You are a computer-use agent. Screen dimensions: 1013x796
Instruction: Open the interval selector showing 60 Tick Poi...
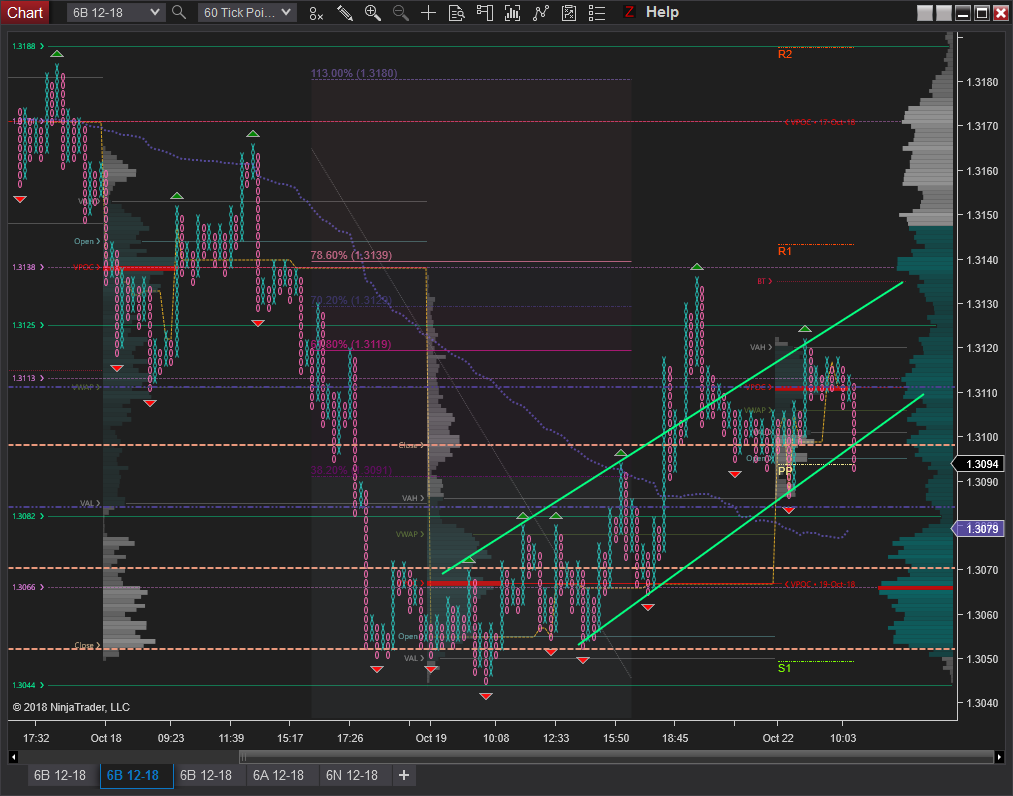[x=247, y=12]
